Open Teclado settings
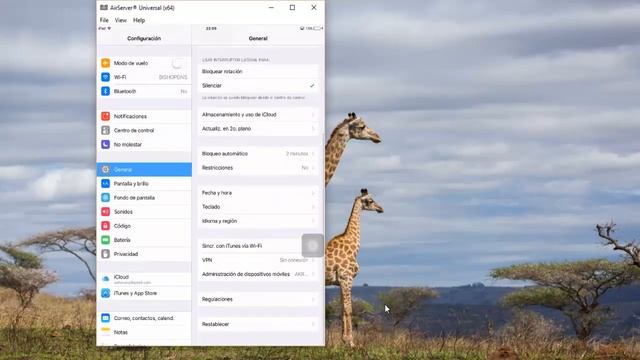 (x=258, y=207)
